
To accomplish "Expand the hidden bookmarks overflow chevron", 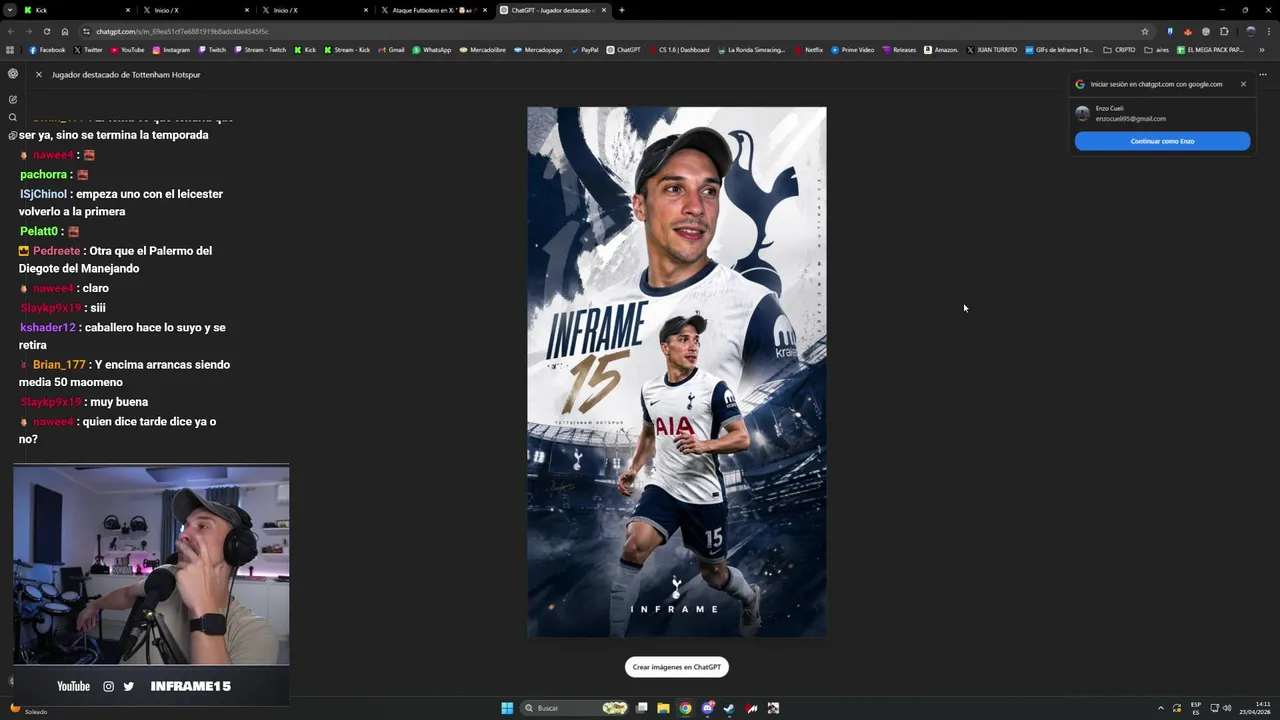I will click(x=1262, y=50).
